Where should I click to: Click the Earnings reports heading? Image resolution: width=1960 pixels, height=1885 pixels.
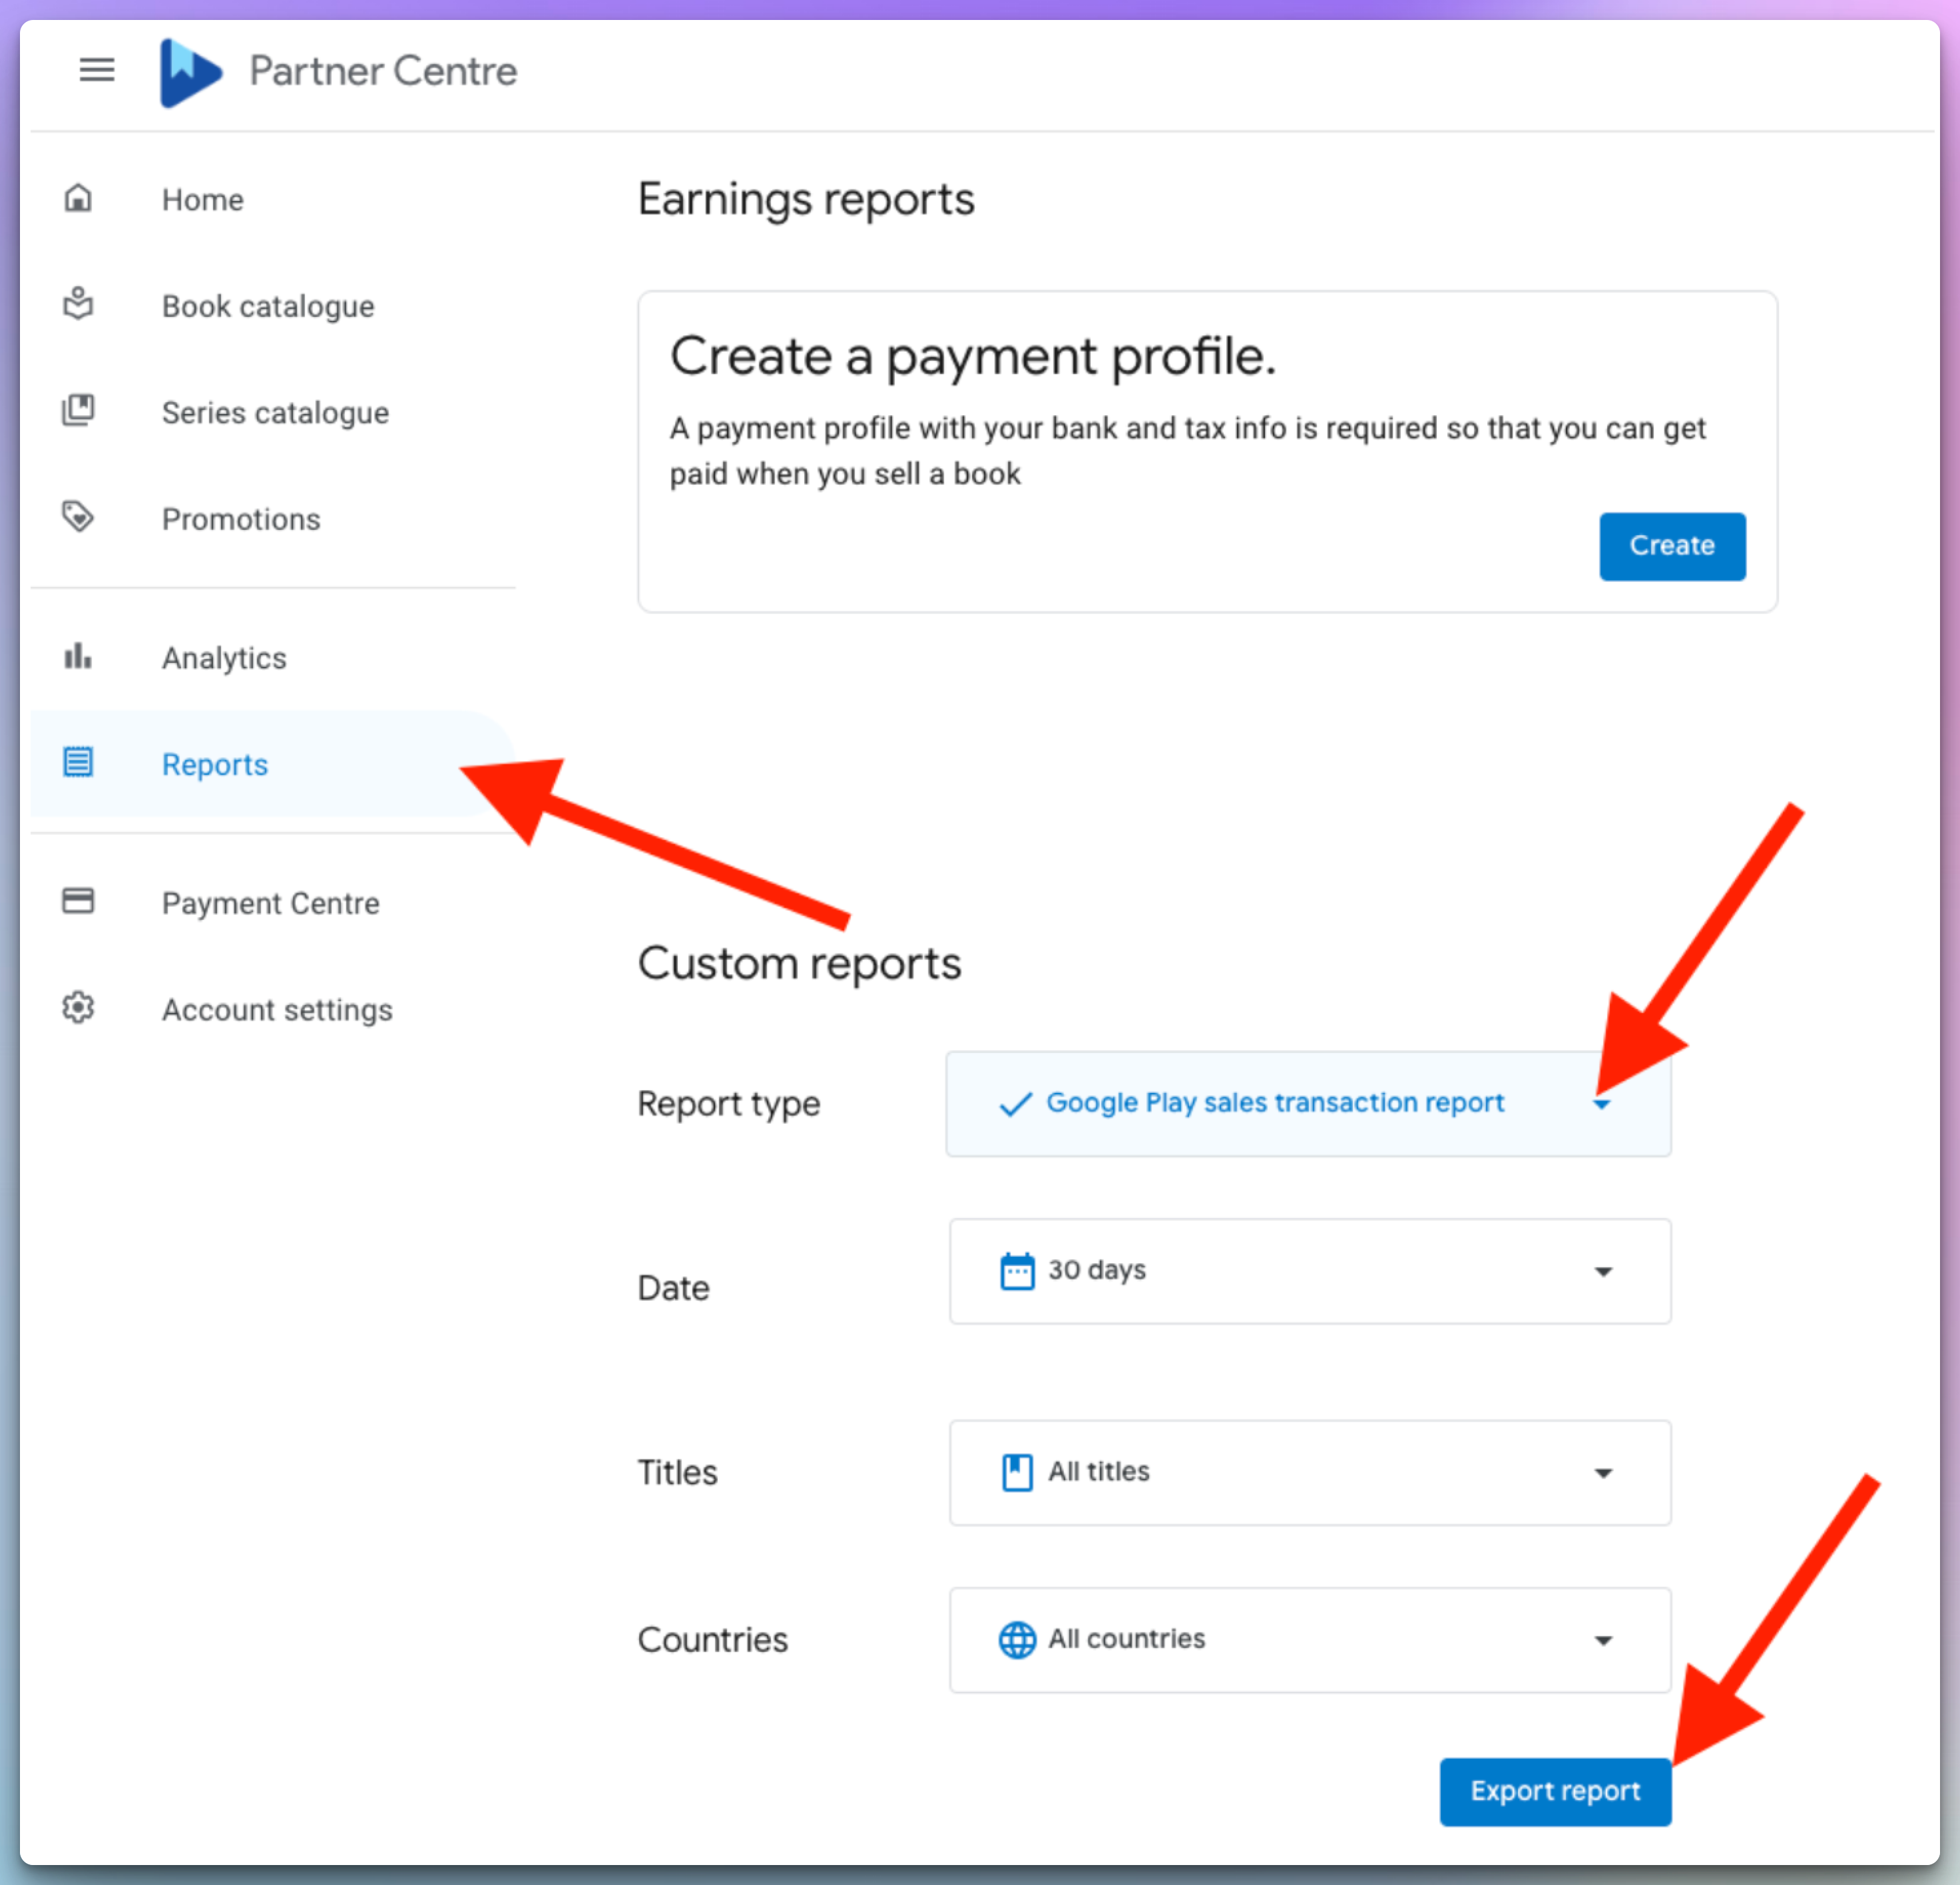coord(806,199)
